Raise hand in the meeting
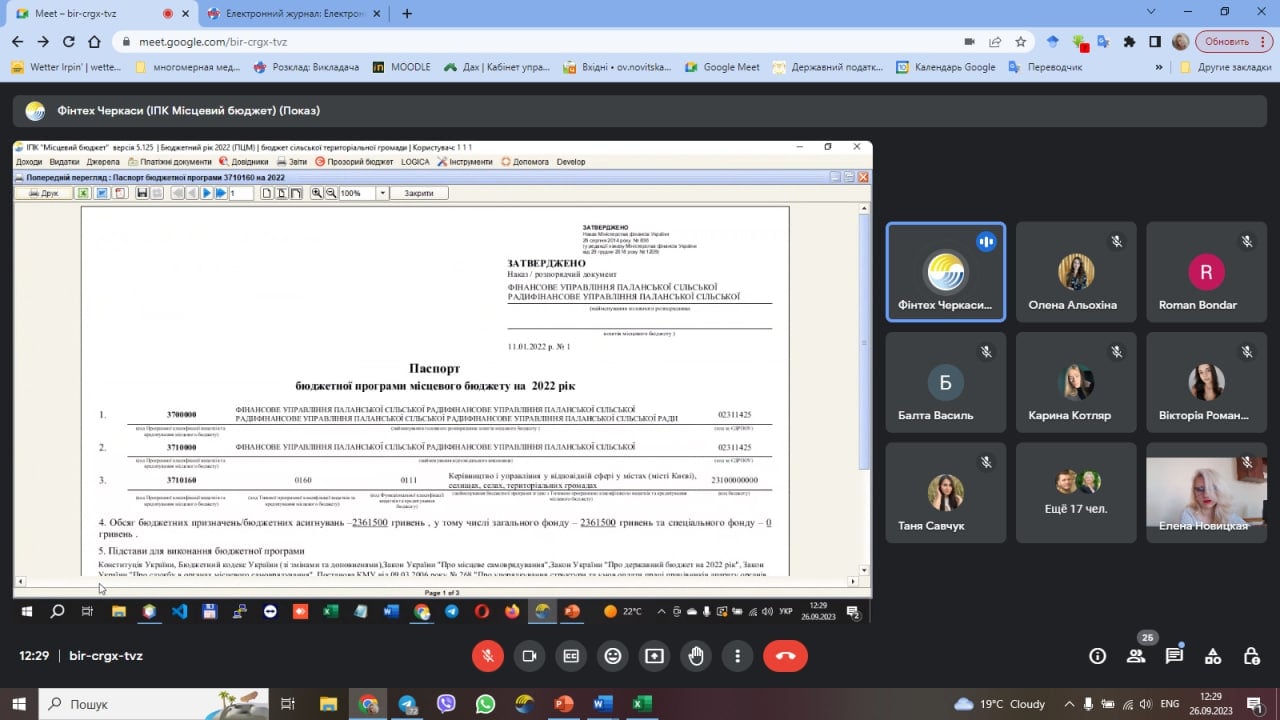1280x720 pixels. coord(696,656)
